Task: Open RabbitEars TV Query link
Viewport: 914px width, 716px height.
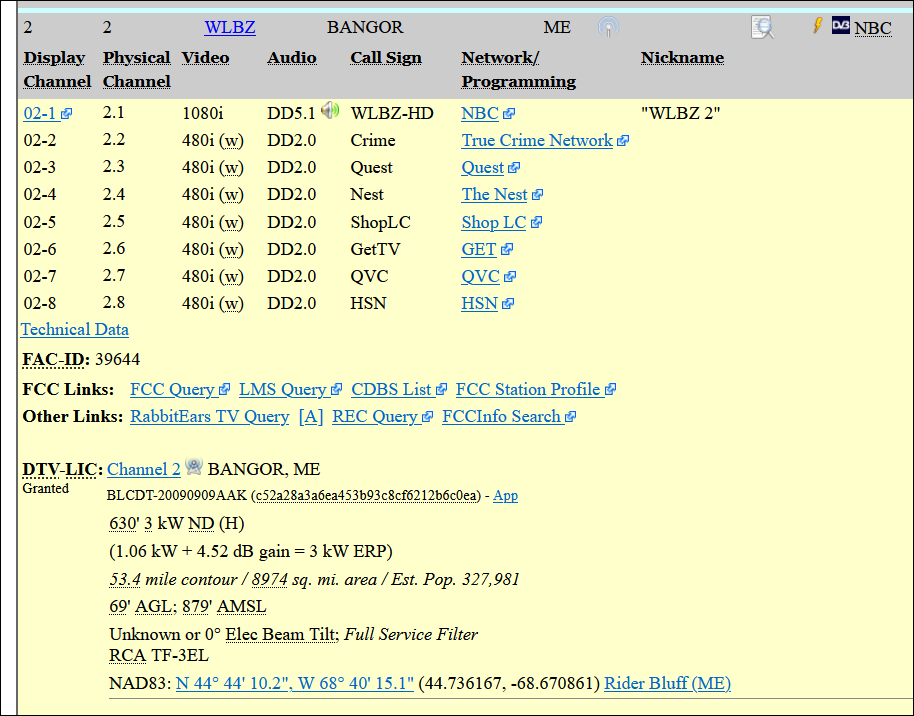Action: pyautogui.click(x=209, y=417)
